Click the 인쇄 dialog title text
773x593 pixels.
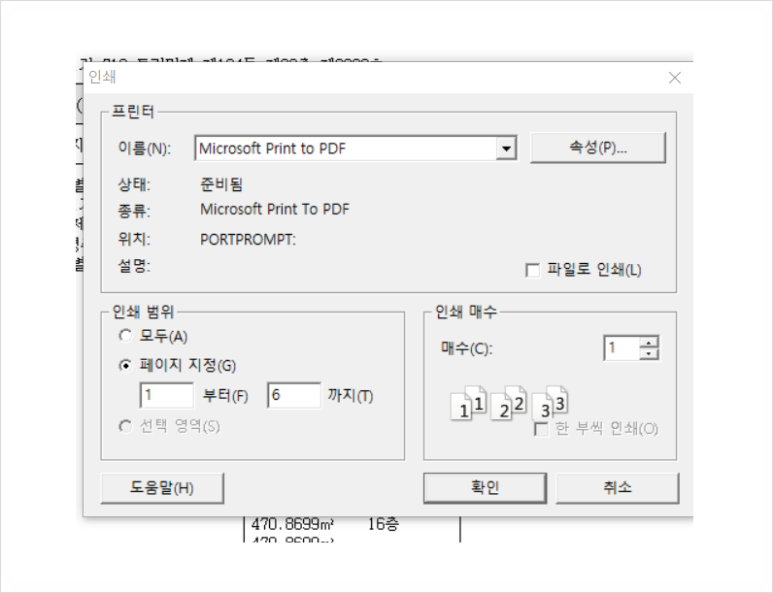tap(102, 77)
